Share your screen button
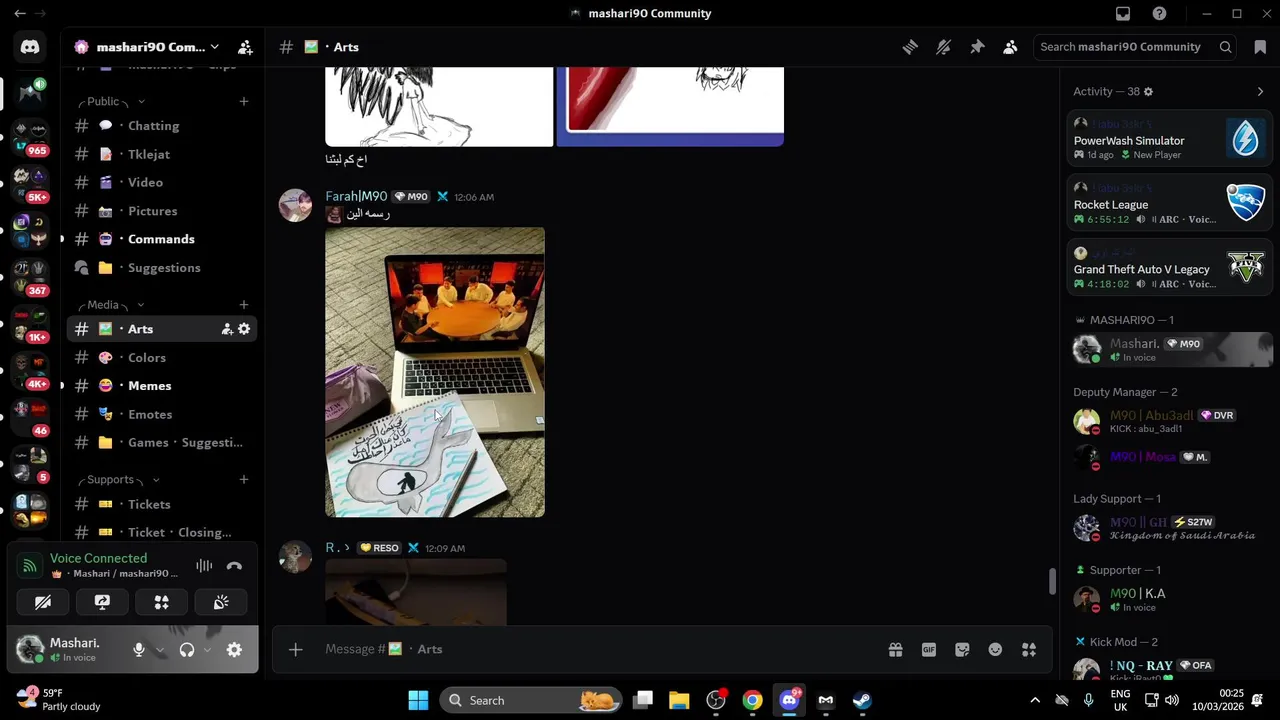Screen dimensions: 1280x720 click(102, 602)
